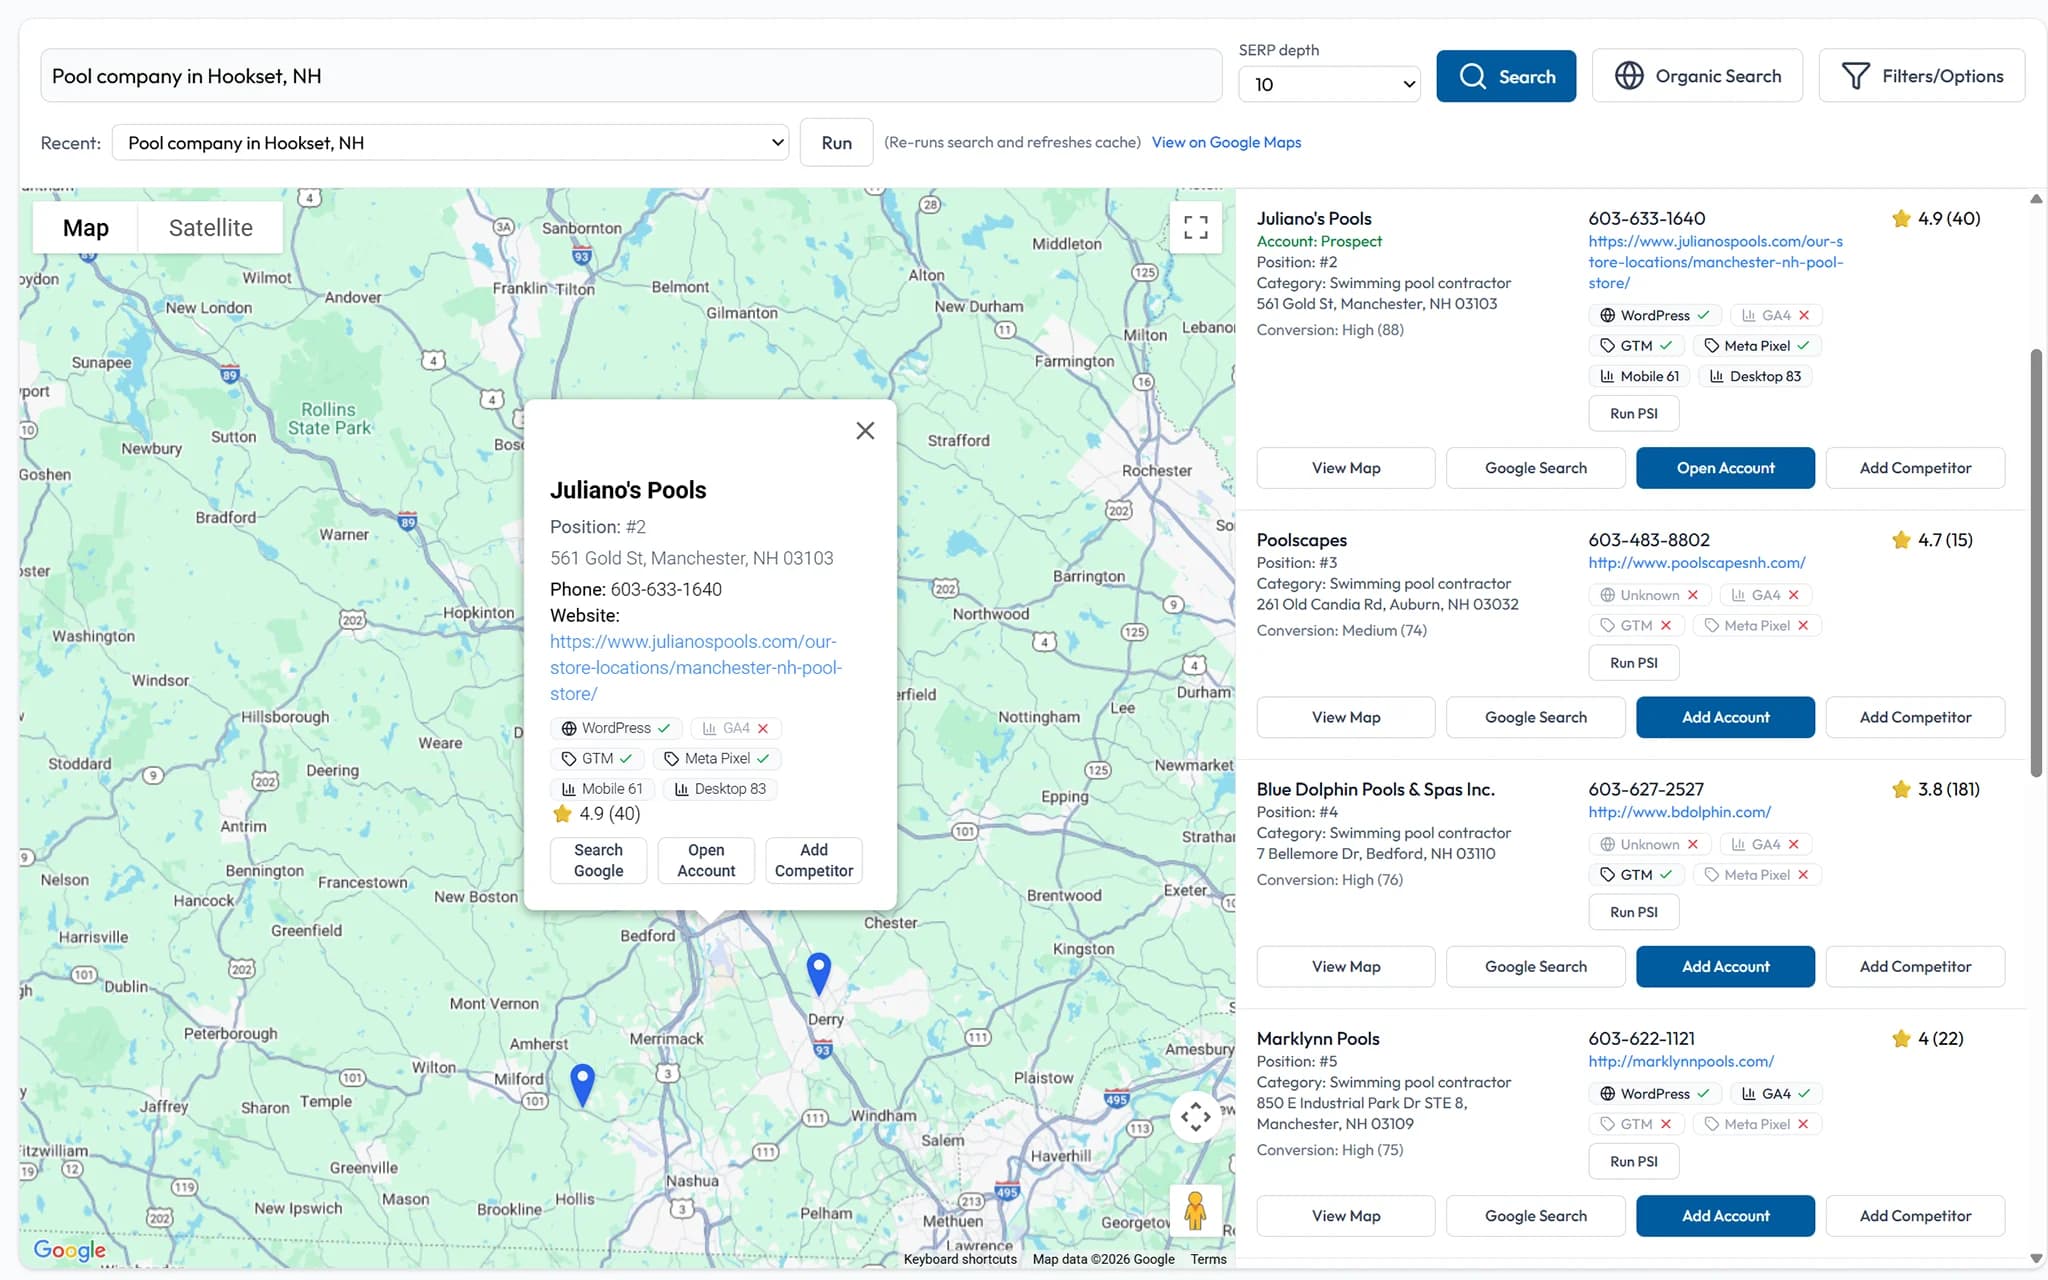Toggle the Meta Pixel checkmark in the popup
Image resolution: width=2048 pixels, height=1280 pixels.
click(716, 758)
